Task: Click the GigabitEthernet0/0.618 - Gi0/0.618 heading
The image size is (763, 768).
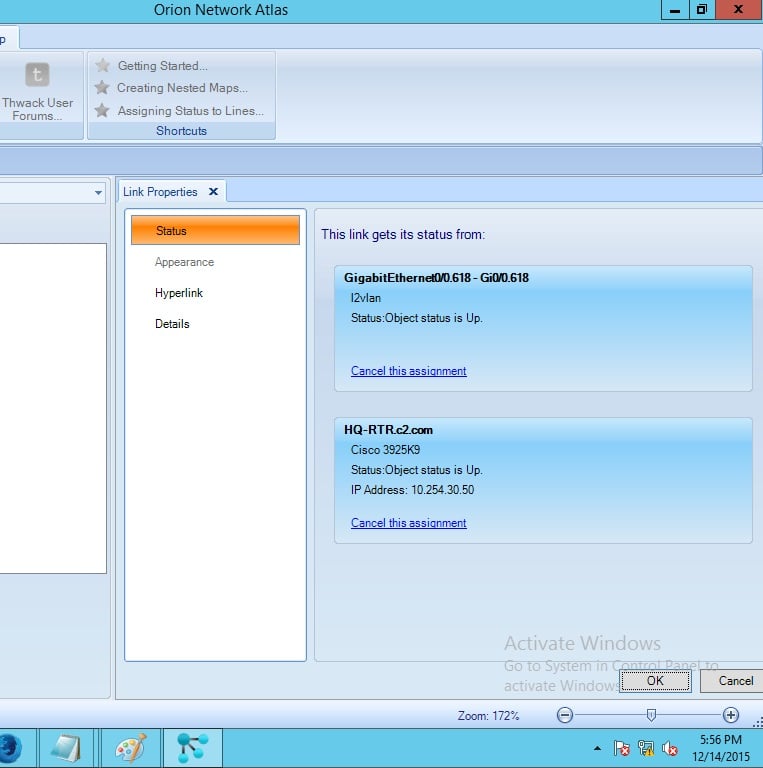Action: (436, 278)
